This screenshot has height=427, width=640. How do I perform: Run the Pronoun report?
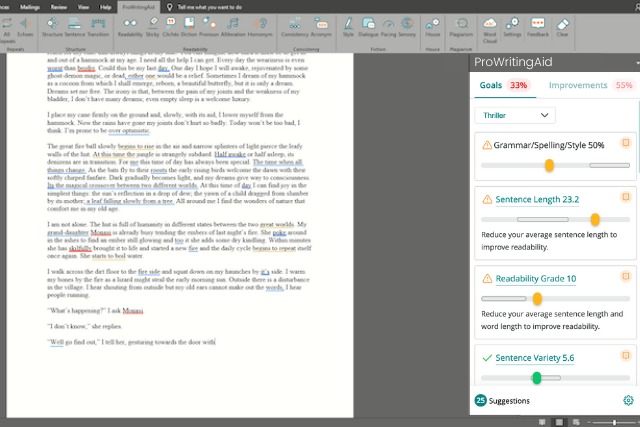click(x=209, y=28)
